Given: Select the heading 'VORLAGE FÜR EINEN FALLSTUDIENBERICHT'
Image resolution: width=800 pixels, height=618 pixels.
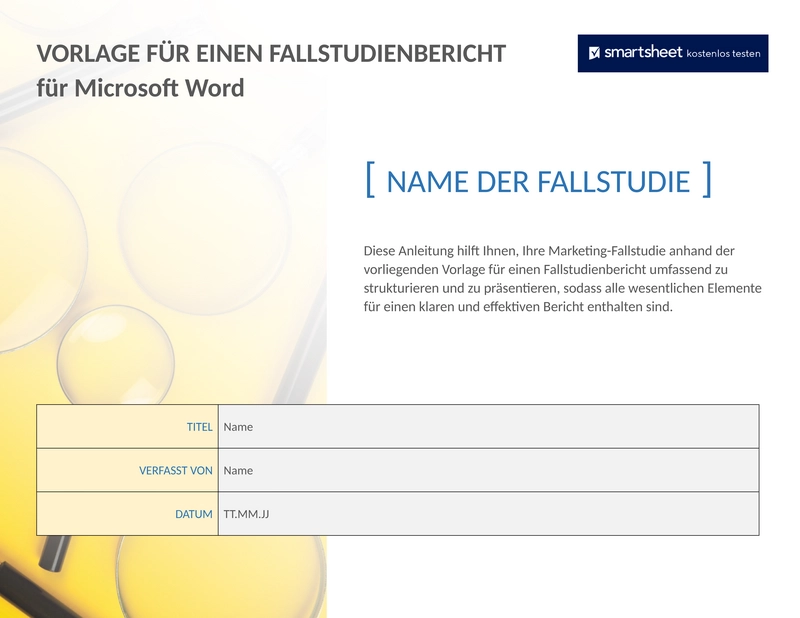Looking at the screenshot, I should pos(271,54).
